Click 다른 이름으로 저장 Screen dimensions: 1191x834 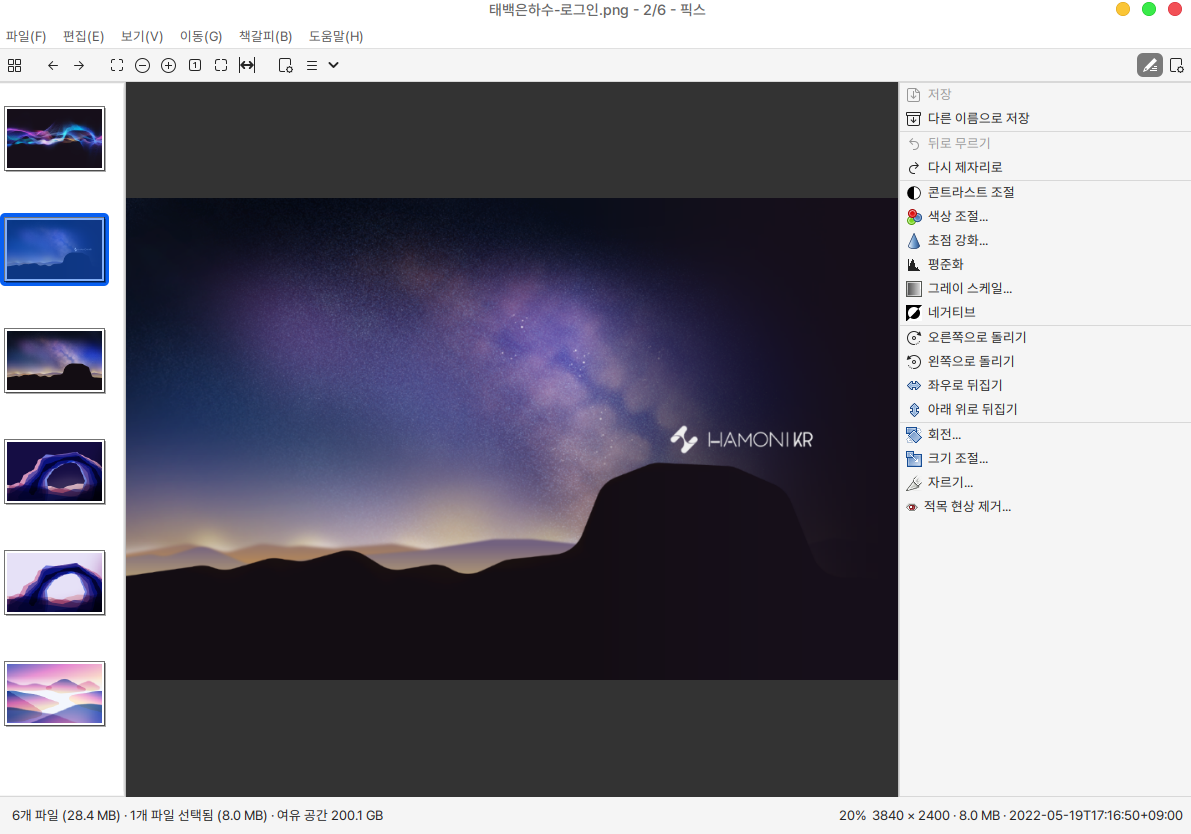pyautogui.click(x=977, y=118)
